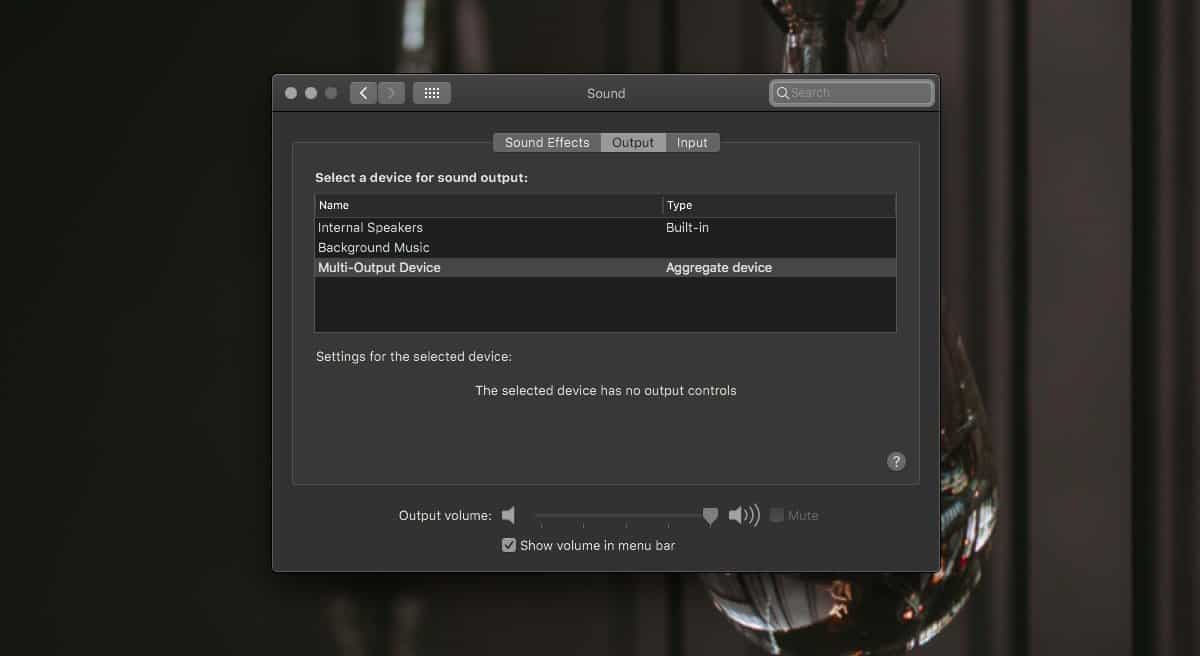Navigate back using the left arrow
1200x656 pixels.
(x=363, y=92)
